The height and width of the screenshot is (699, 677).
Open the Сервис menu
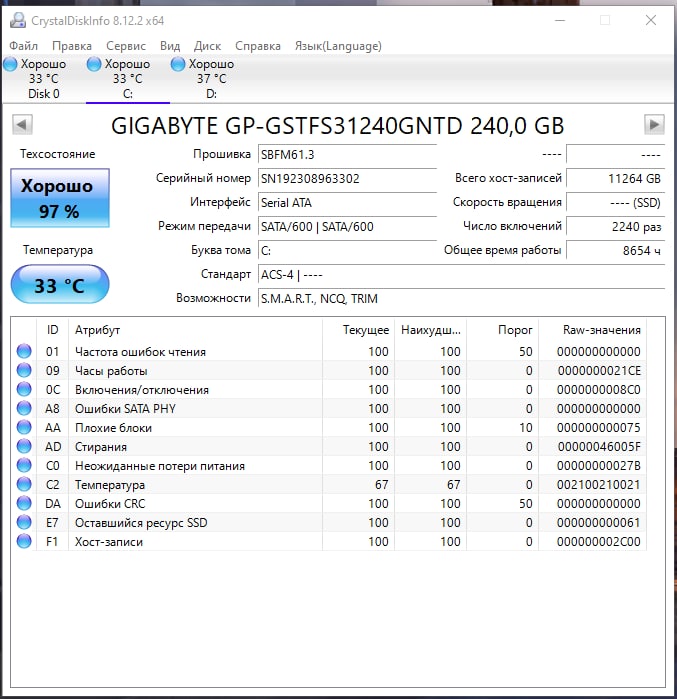(126, 46)
